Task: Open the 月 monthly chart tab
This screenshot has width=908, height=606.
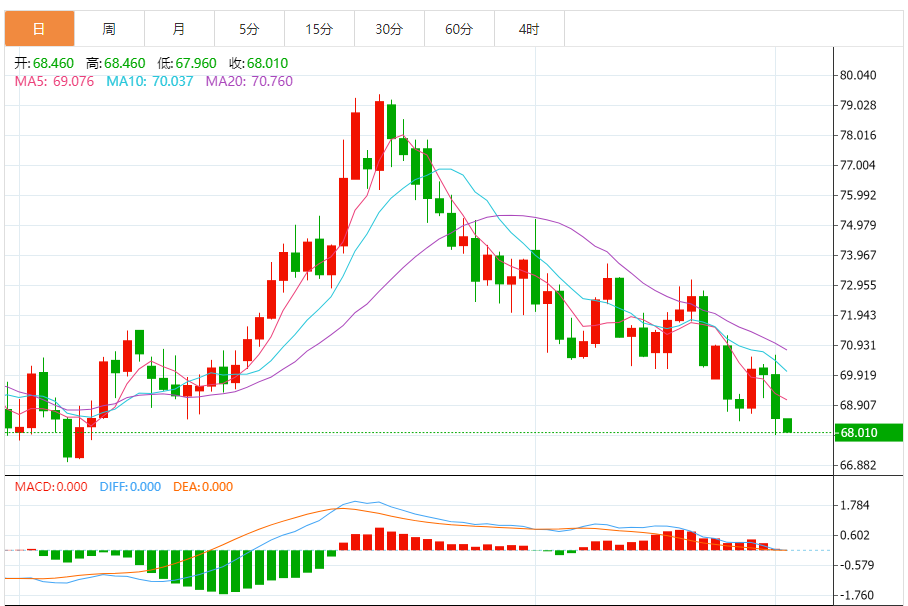Action: [179, 29]
